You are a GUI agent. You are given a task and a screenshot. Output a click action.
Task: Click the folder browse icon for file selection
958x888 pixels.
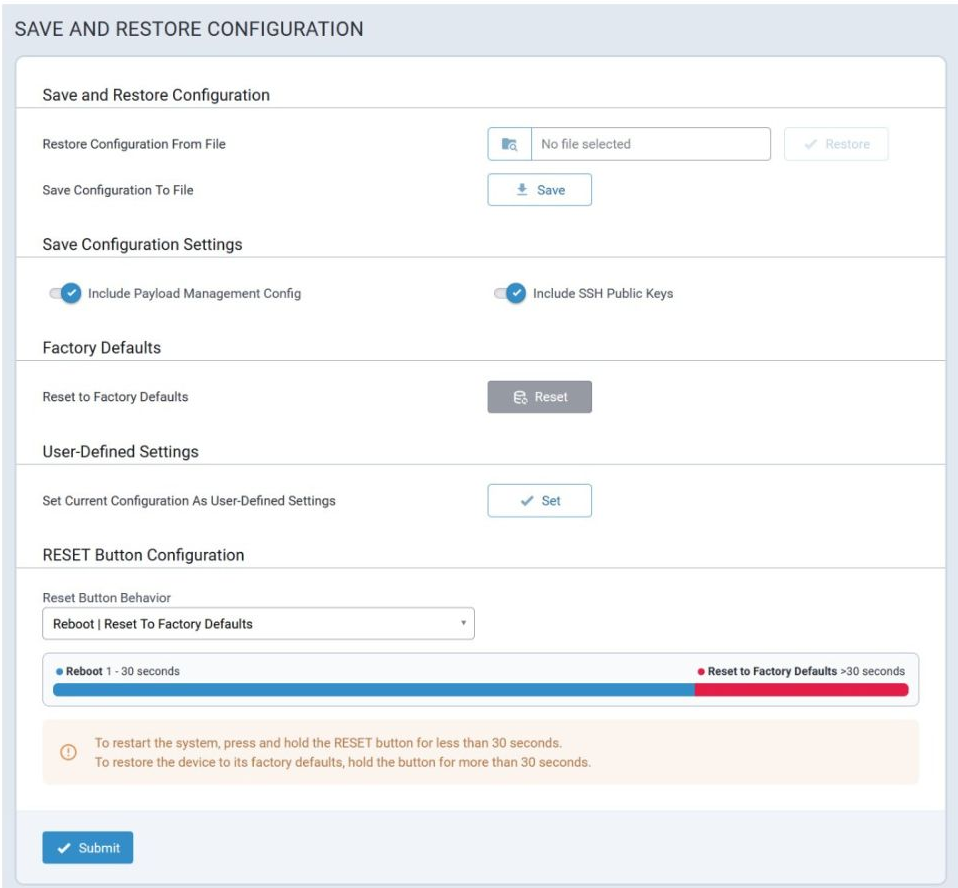tap(509, 144)
